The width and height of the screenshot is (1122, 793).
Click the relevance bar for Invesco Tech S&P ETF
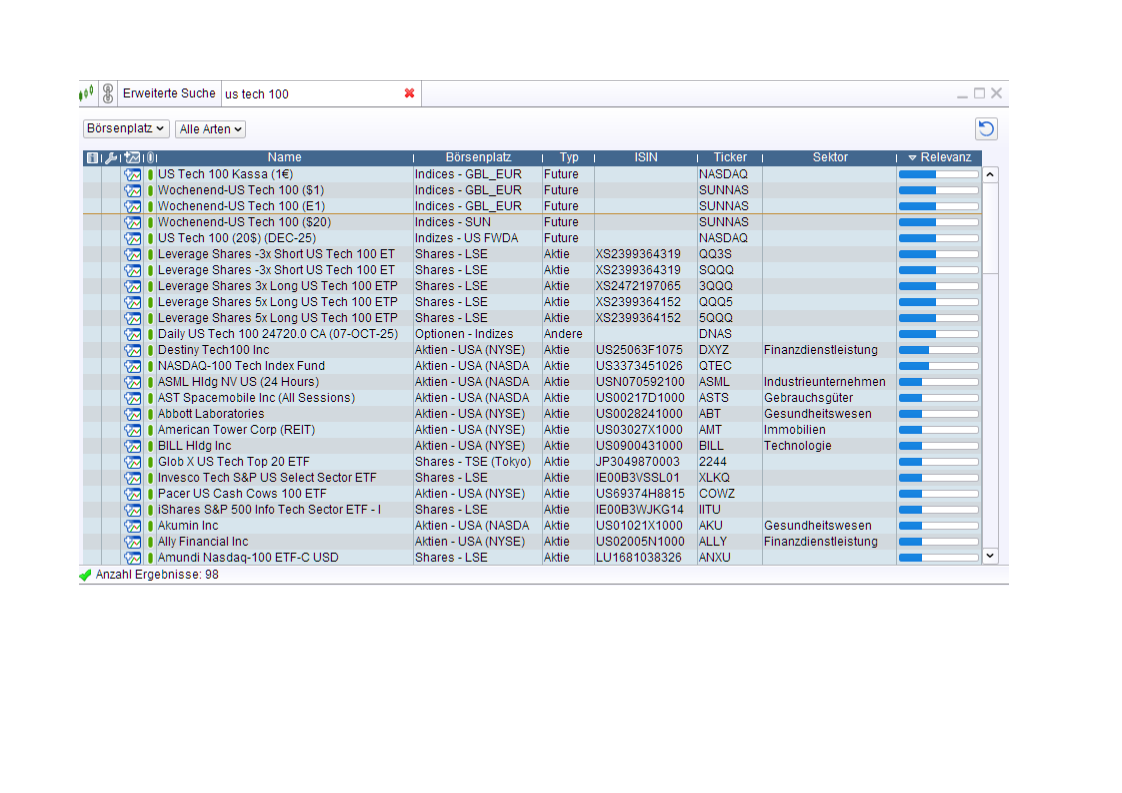tap(938, 478)
